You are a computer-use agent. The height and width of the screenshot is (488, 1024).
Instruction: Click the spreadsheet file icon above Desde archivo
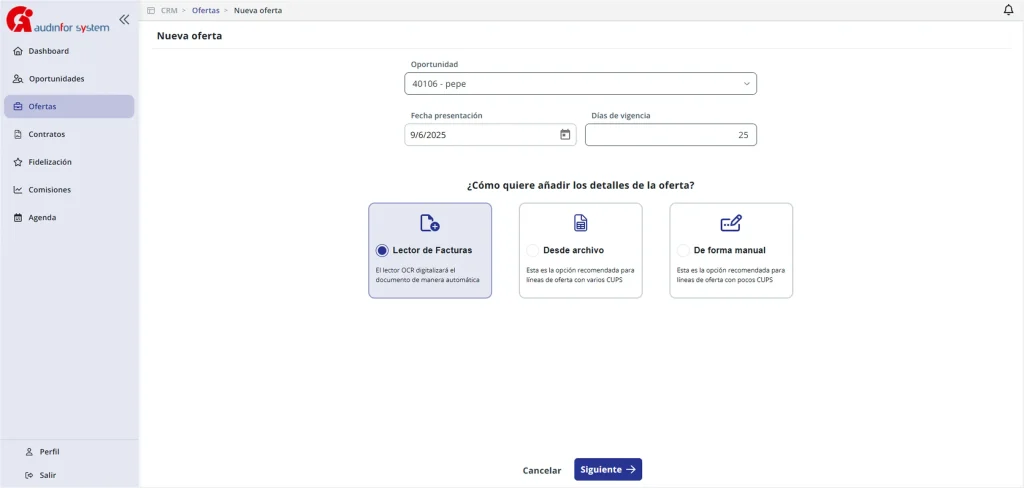pyautogui.click(x=580, y=223)
